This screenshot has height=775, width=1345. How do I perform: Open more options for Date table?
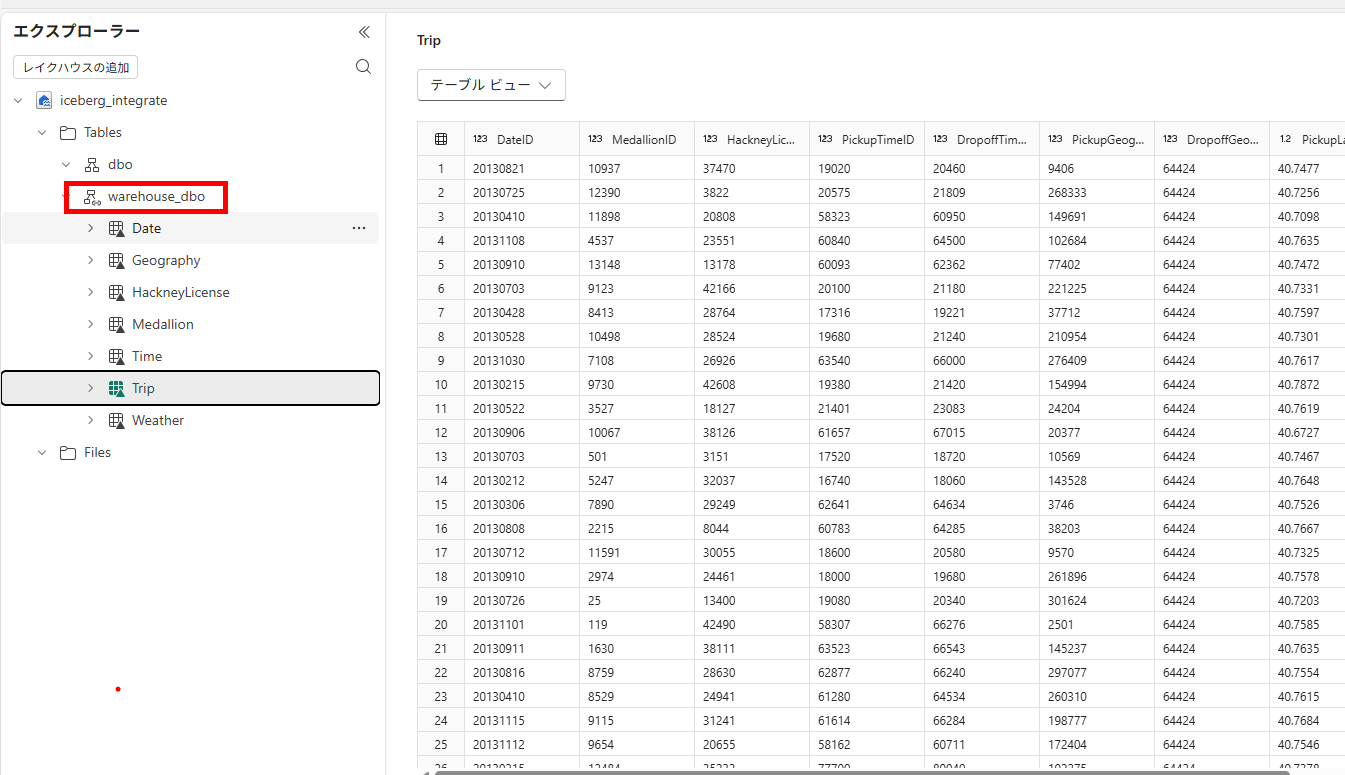[359, 228]
